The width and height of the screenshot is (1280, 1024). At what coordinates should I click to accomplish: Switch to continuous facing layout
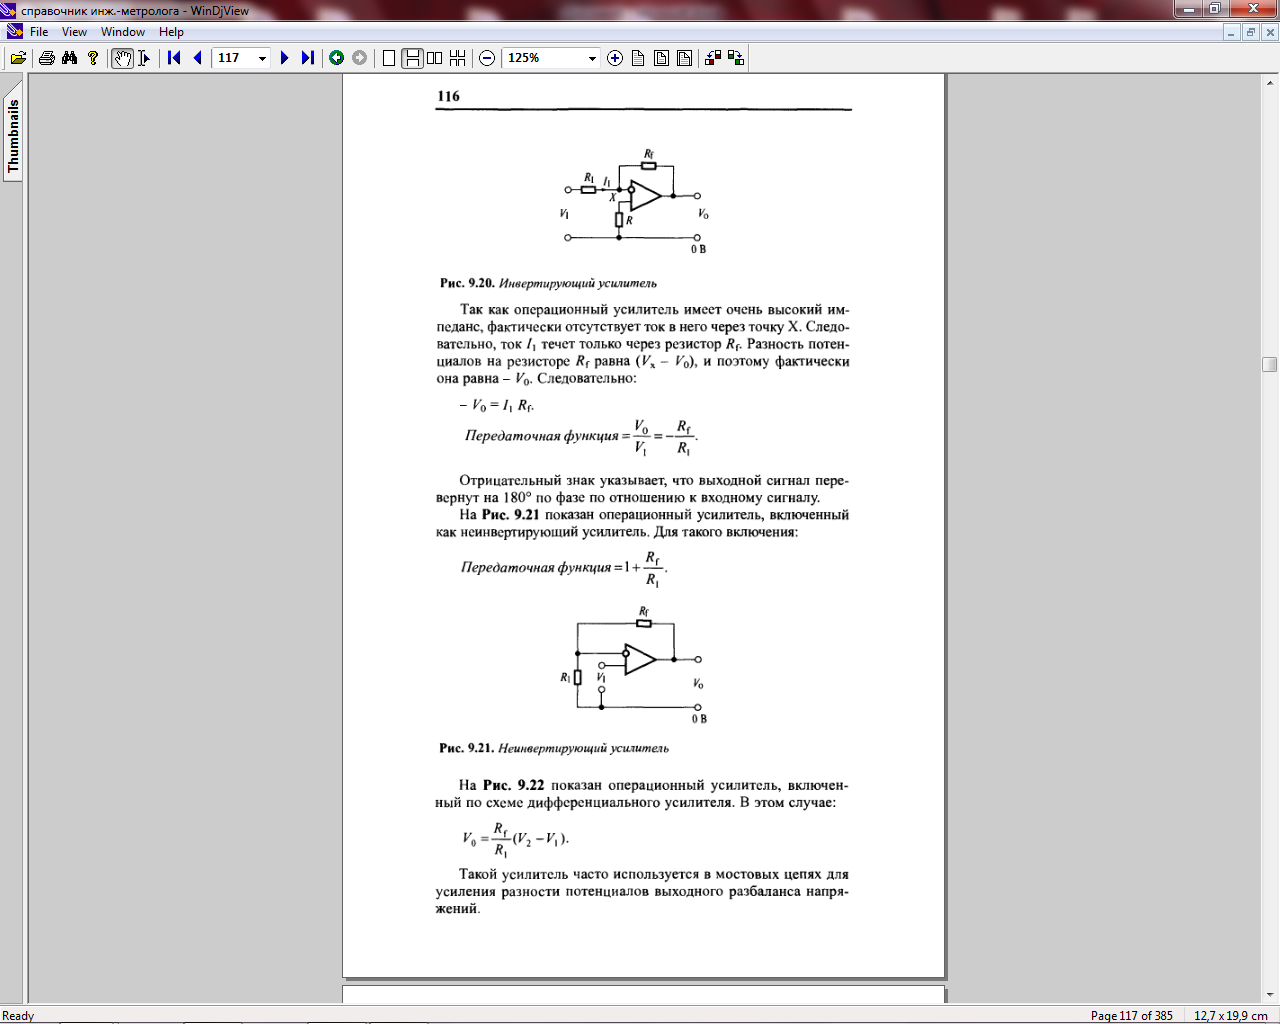point(457,58)
